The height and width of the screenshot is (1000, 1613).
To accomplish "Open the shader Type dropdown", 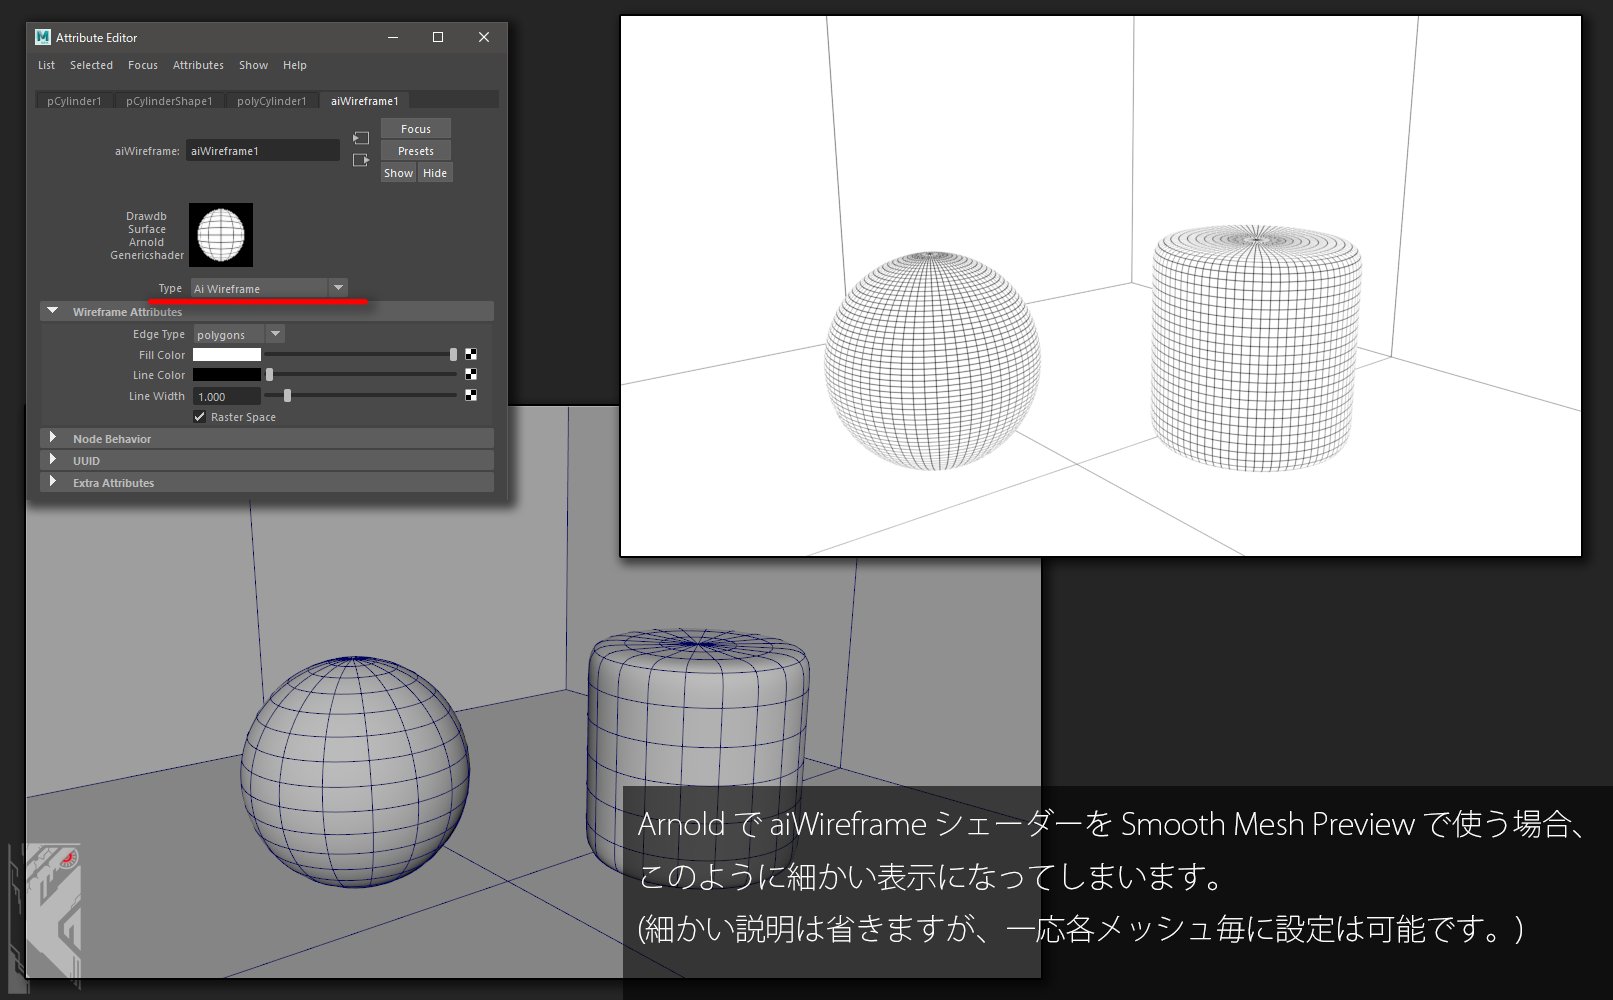I will [269, 288].
